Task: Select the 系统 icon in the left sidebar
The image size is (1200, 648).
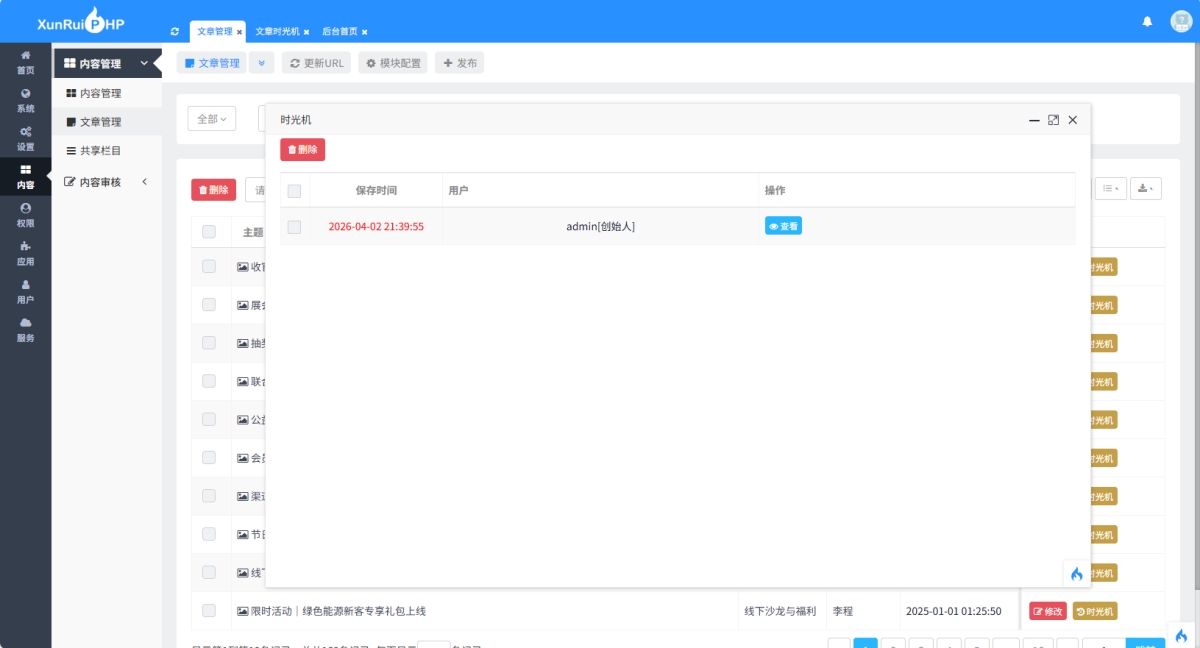Action: pyautogui.click(x=25, y=100)
